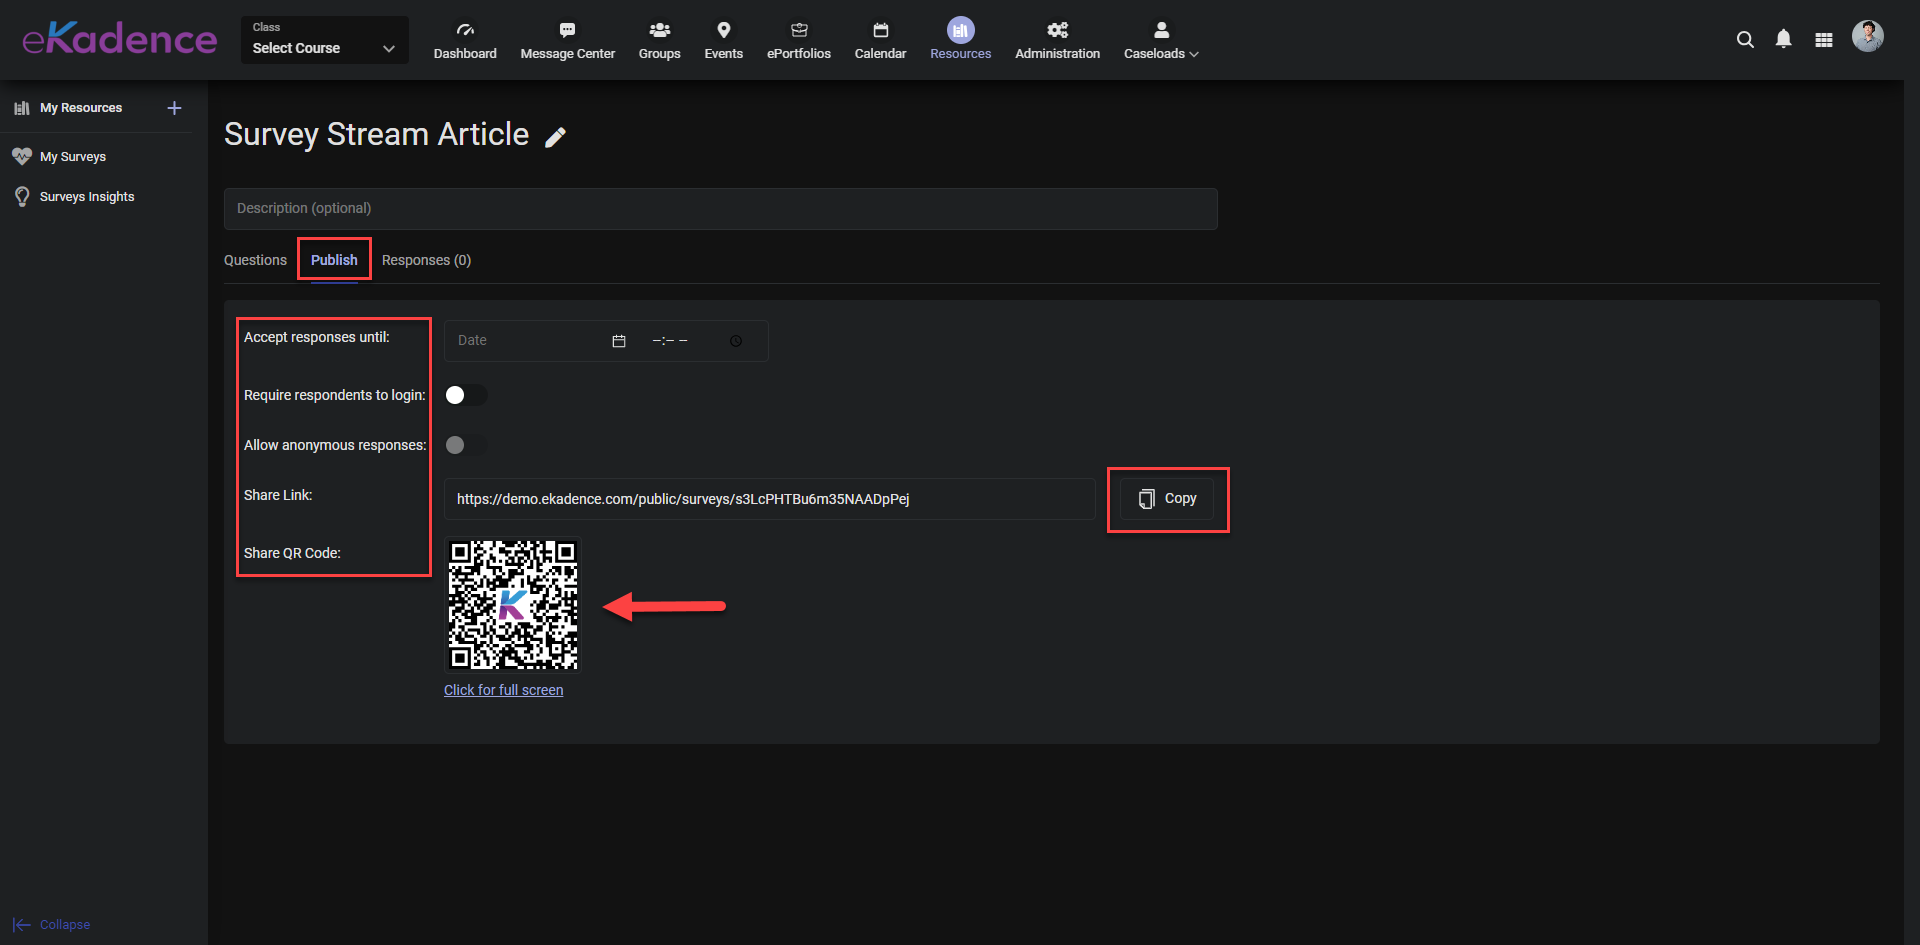This screenshot has height=945, width=1920.
Task: Open Surveys Insights in sidebar
Action: pyautogui.click(x=86, y=197)
